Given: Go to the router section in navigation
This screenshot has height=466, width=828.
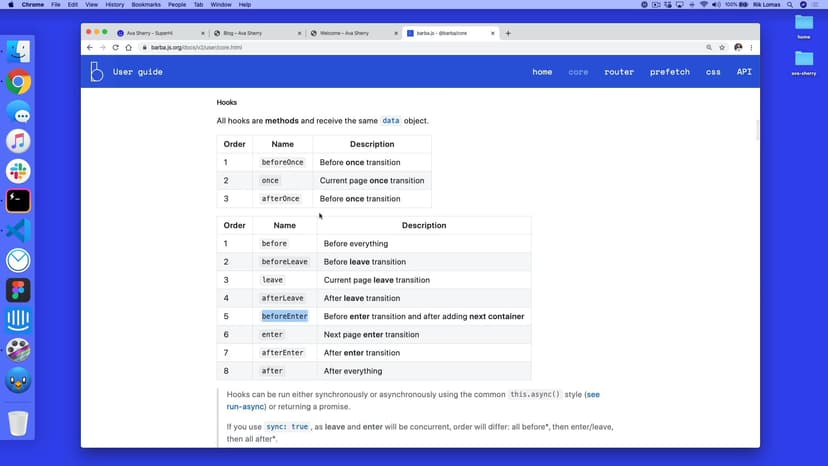Looking at the screenshot, I should 619,72.
